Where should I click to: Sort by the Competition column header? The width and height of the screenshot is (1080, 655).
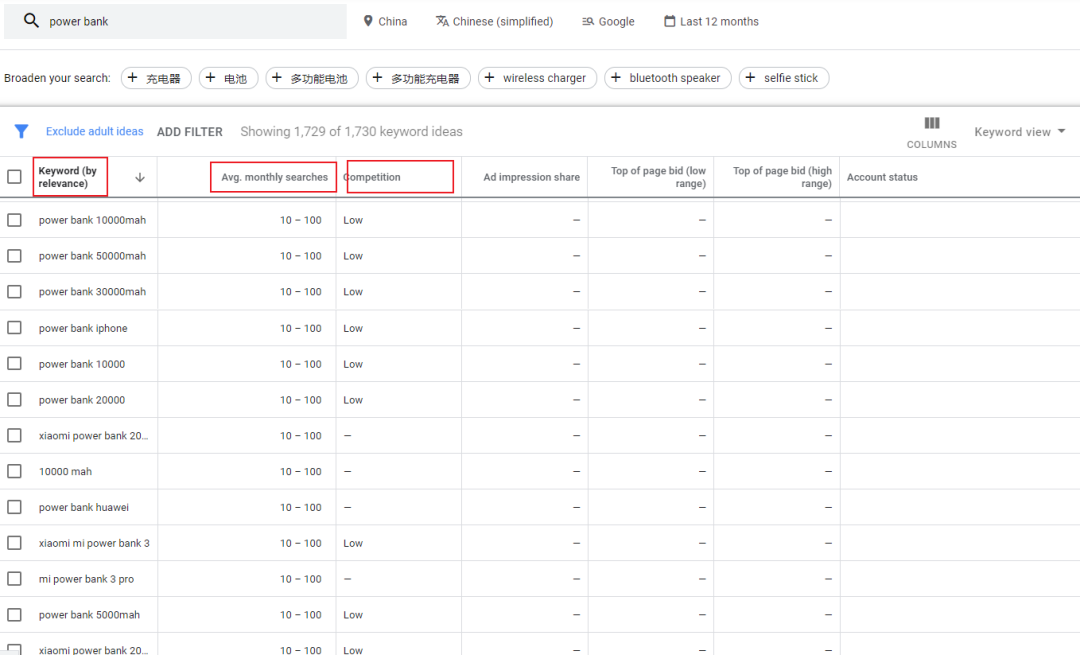pos(372,177)
